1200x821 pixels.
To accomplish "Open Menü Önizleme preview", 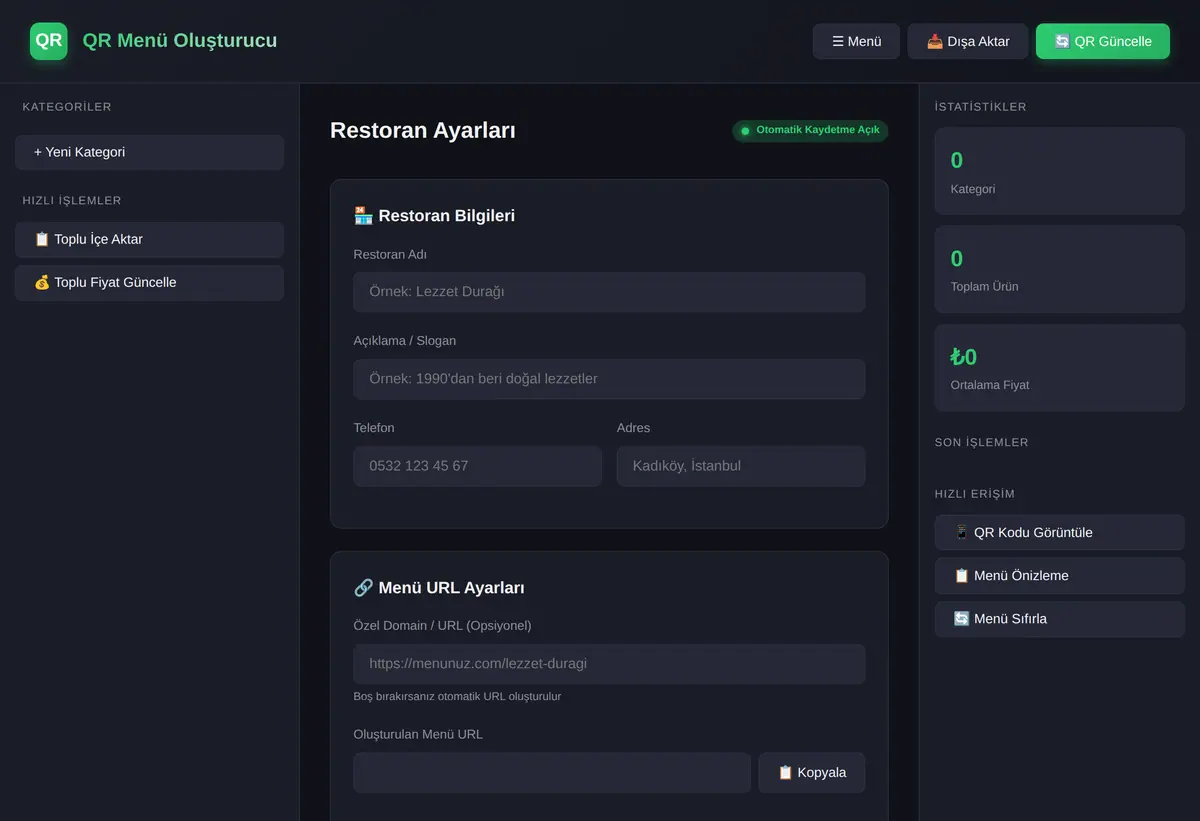I will pyautogui.click(x=1060, y=575).
